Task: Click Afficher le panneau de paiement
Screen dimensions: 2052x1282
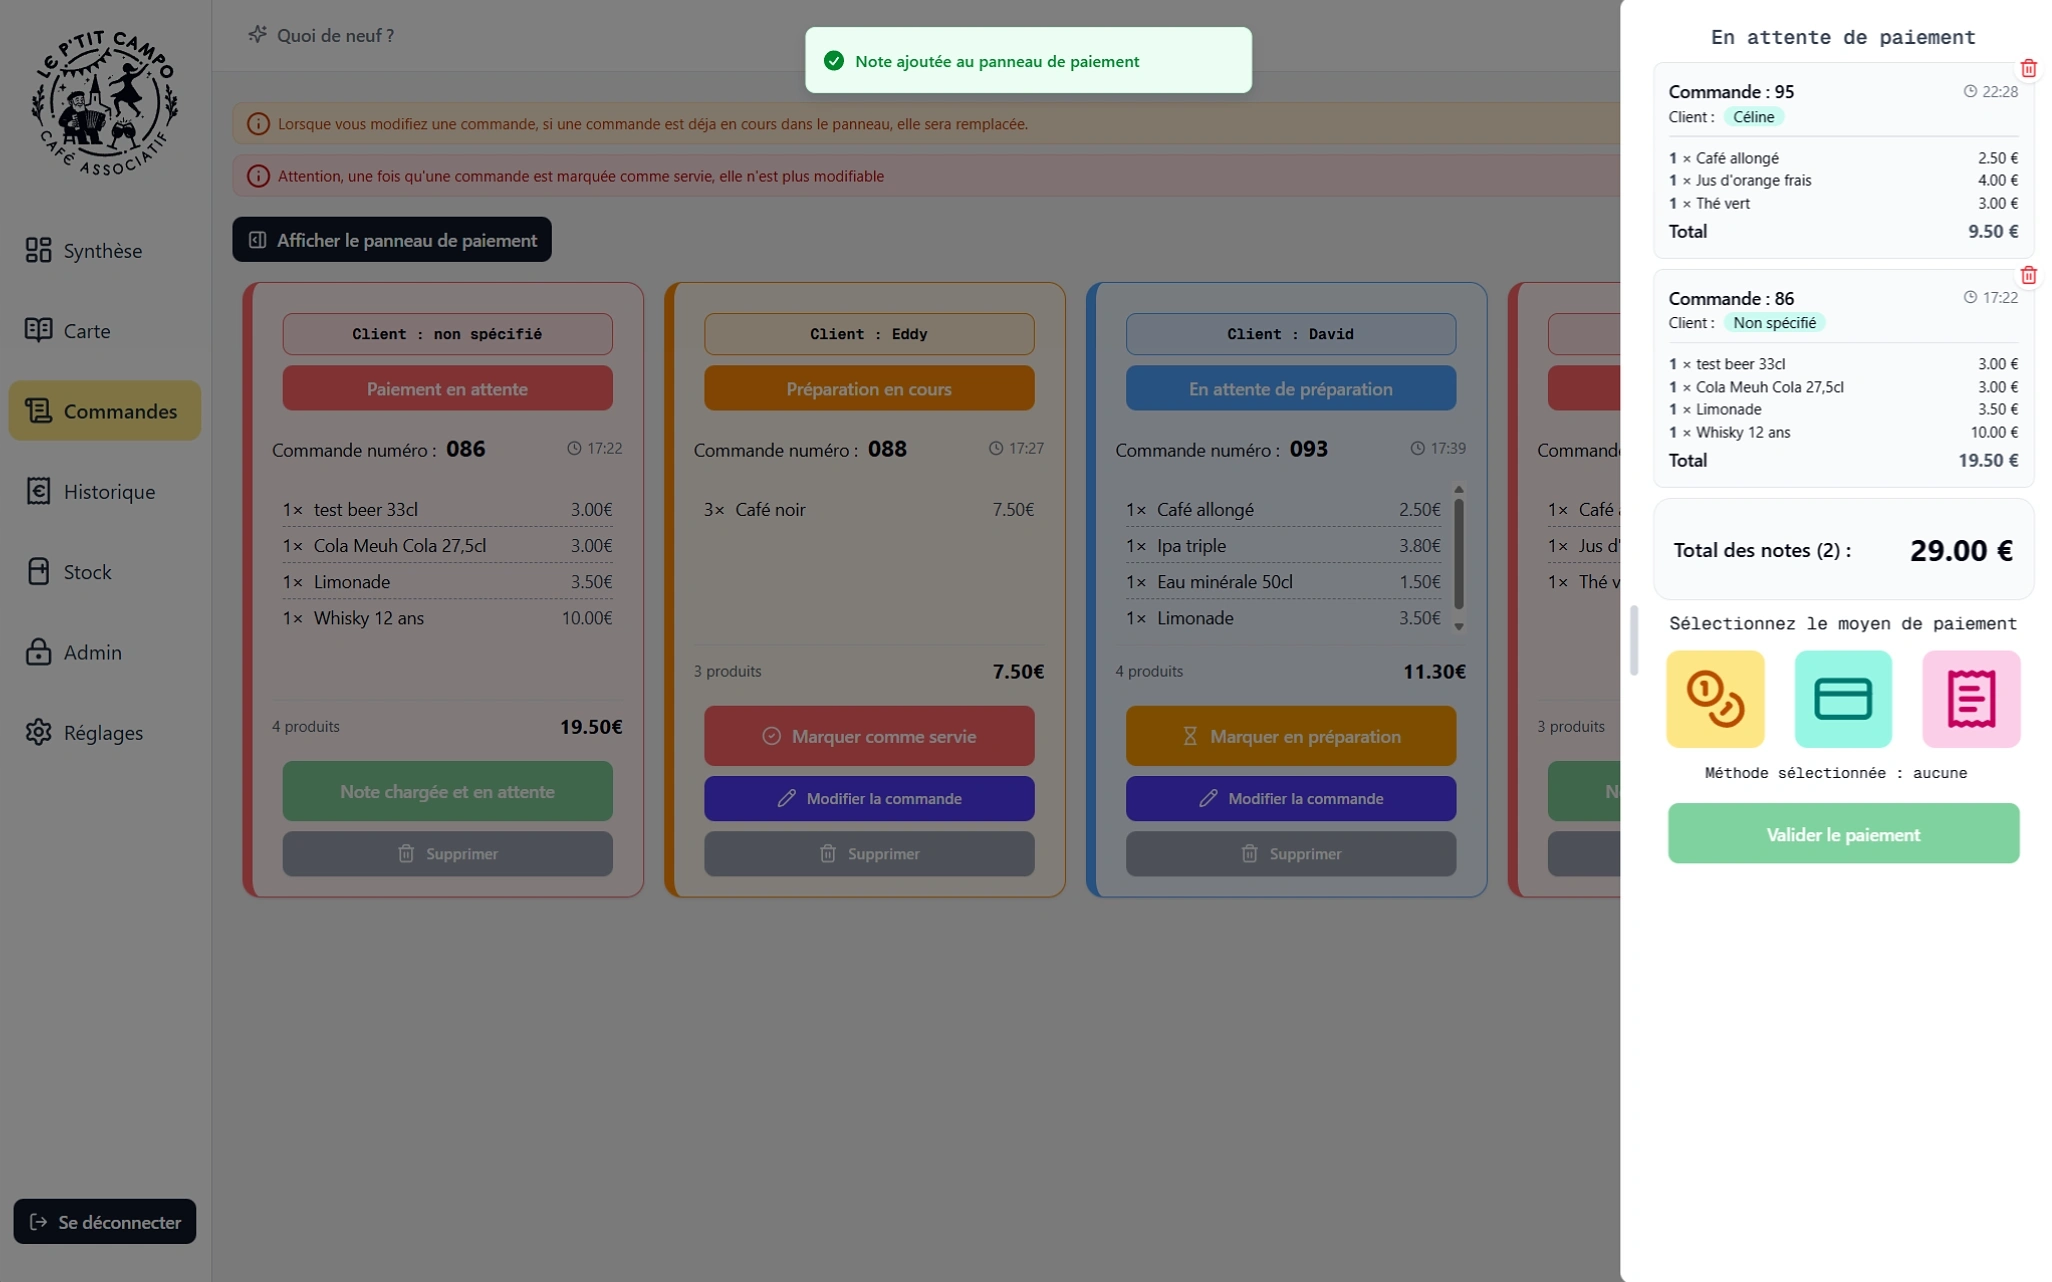Action: tap(392, 240)
